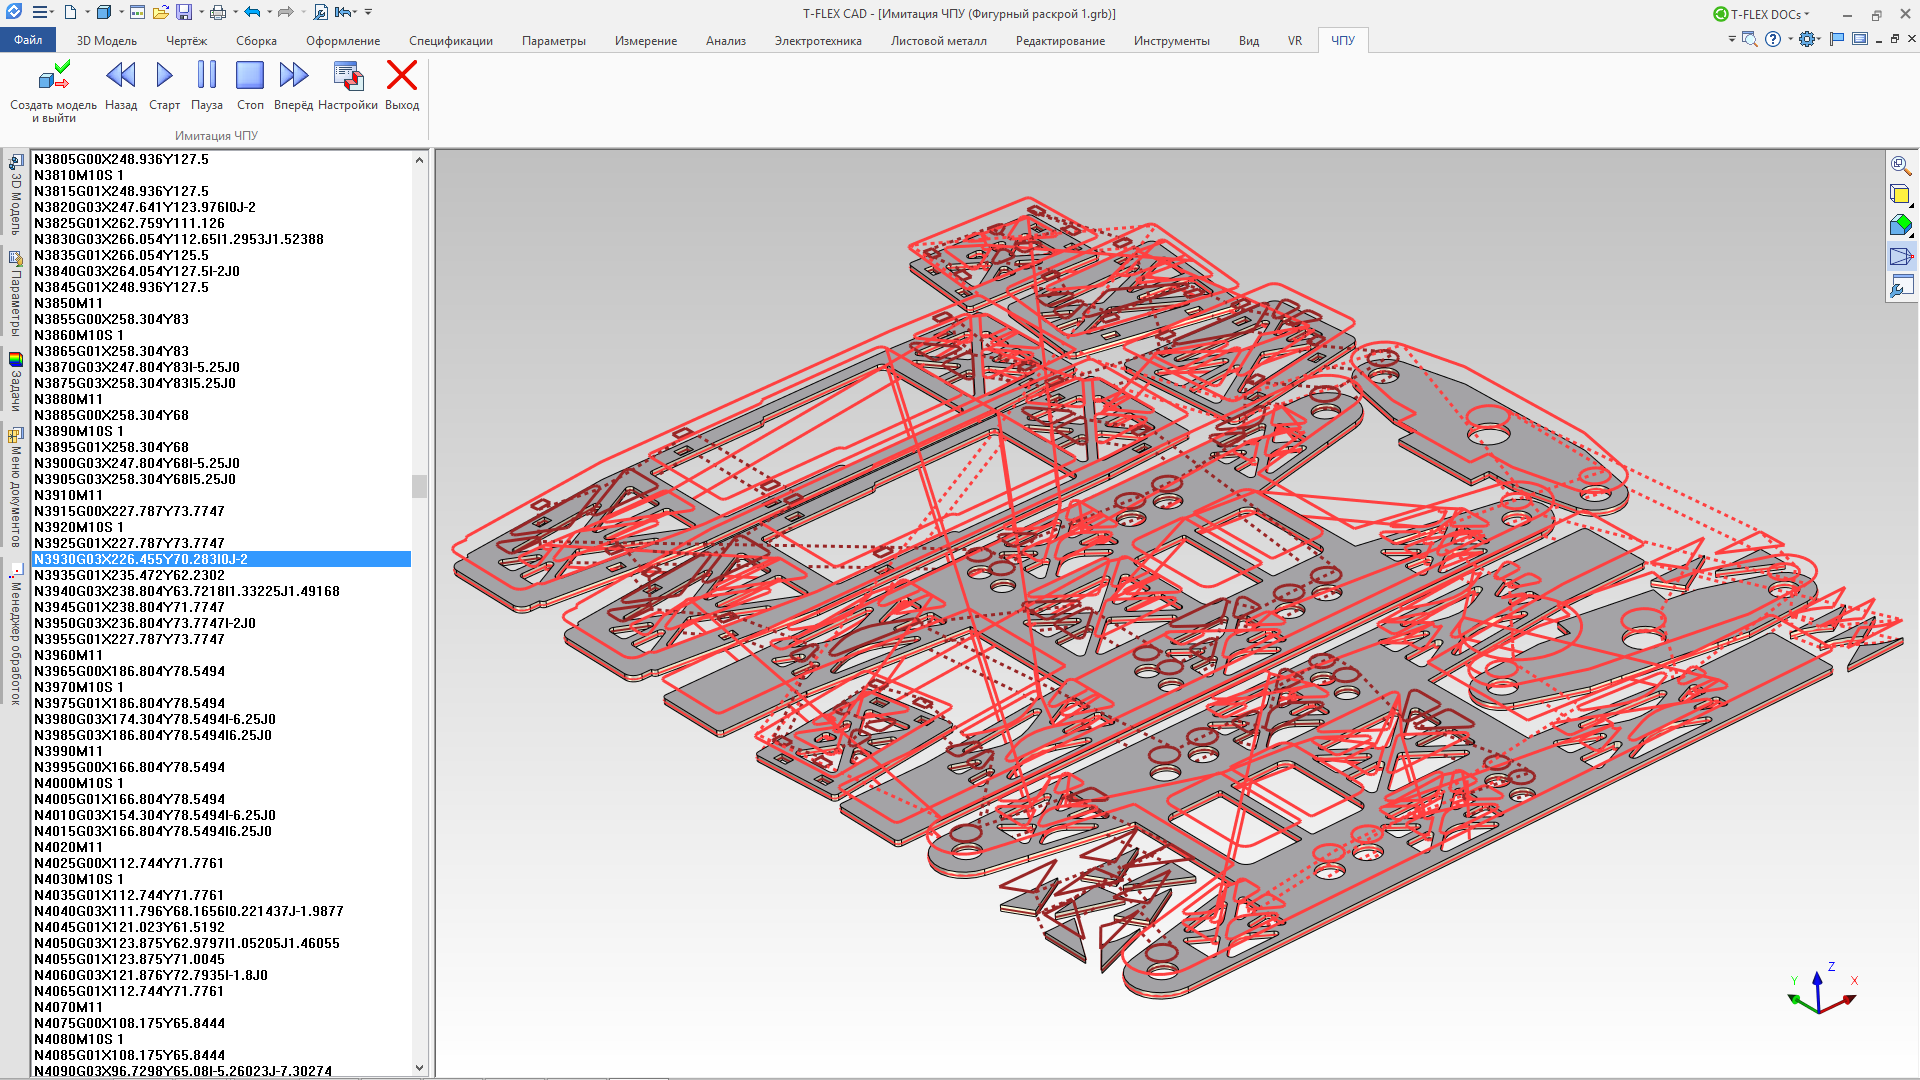Toggle fullscreen window layout icon
This screenshot has height=1080, width=1920.
pyautogui.click(x=1860, y=39)
